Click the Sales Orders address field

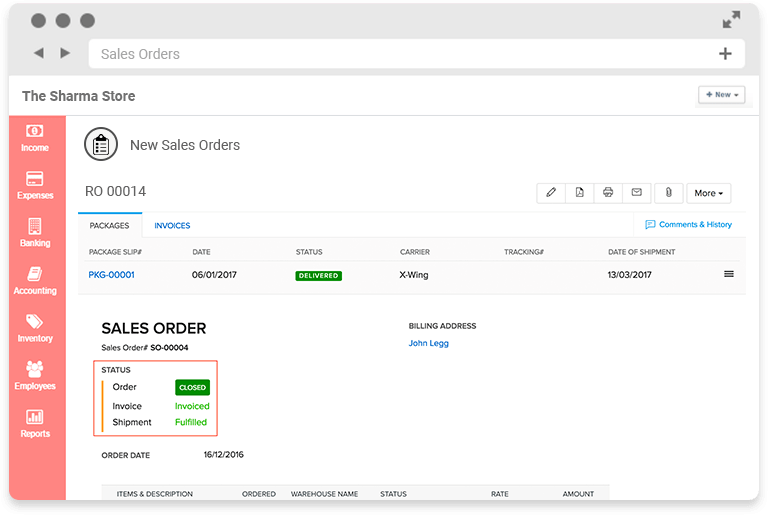point(400,54)
